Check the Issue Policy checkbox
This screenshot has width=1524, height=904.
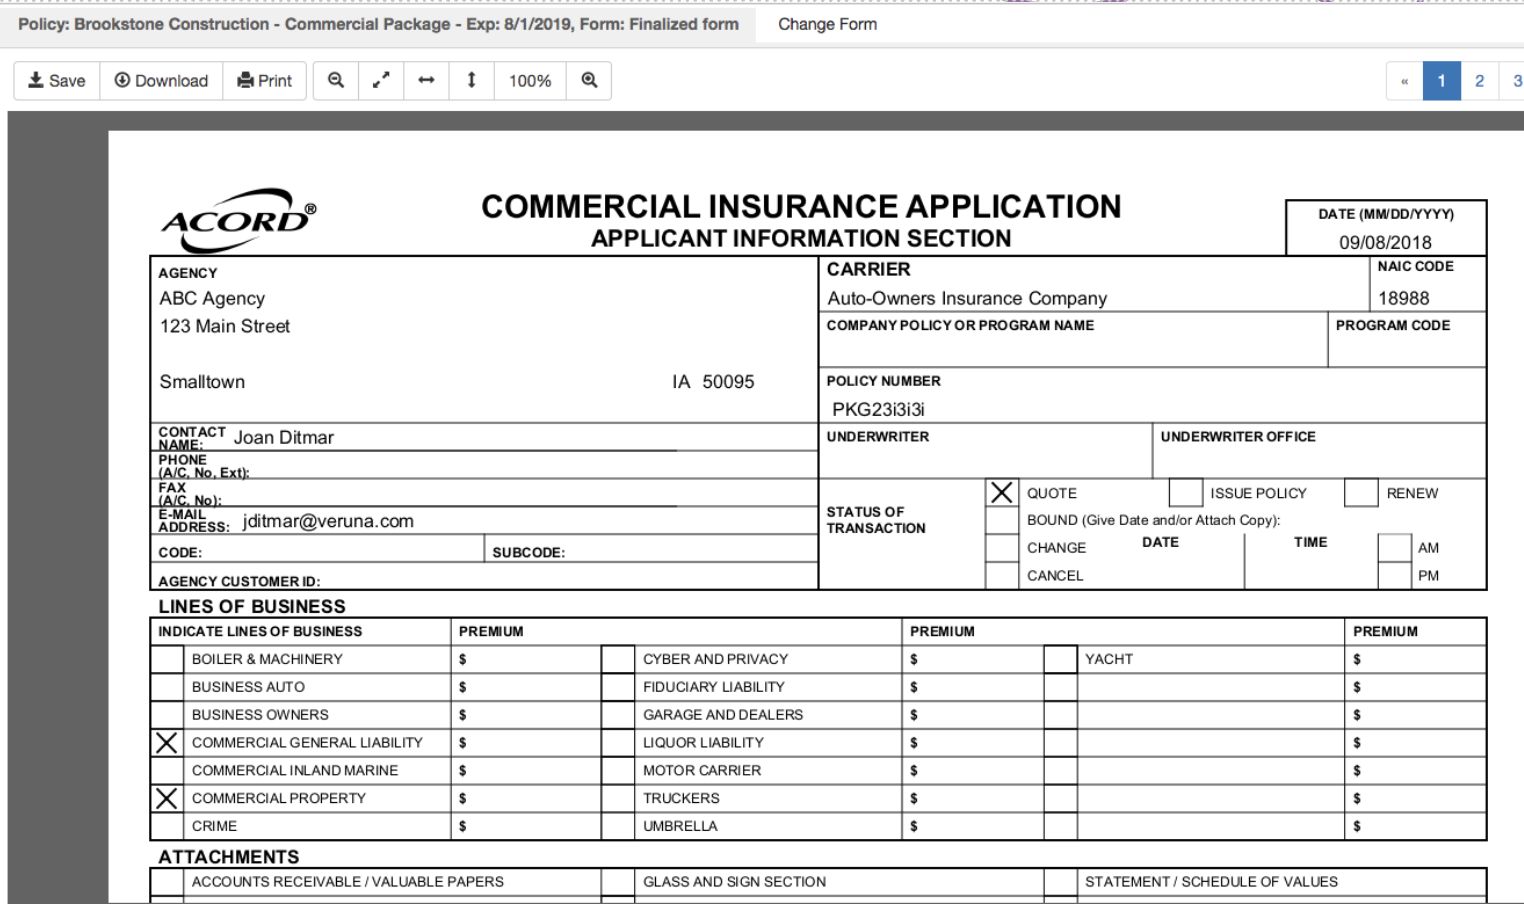[x=1185, y=493]
